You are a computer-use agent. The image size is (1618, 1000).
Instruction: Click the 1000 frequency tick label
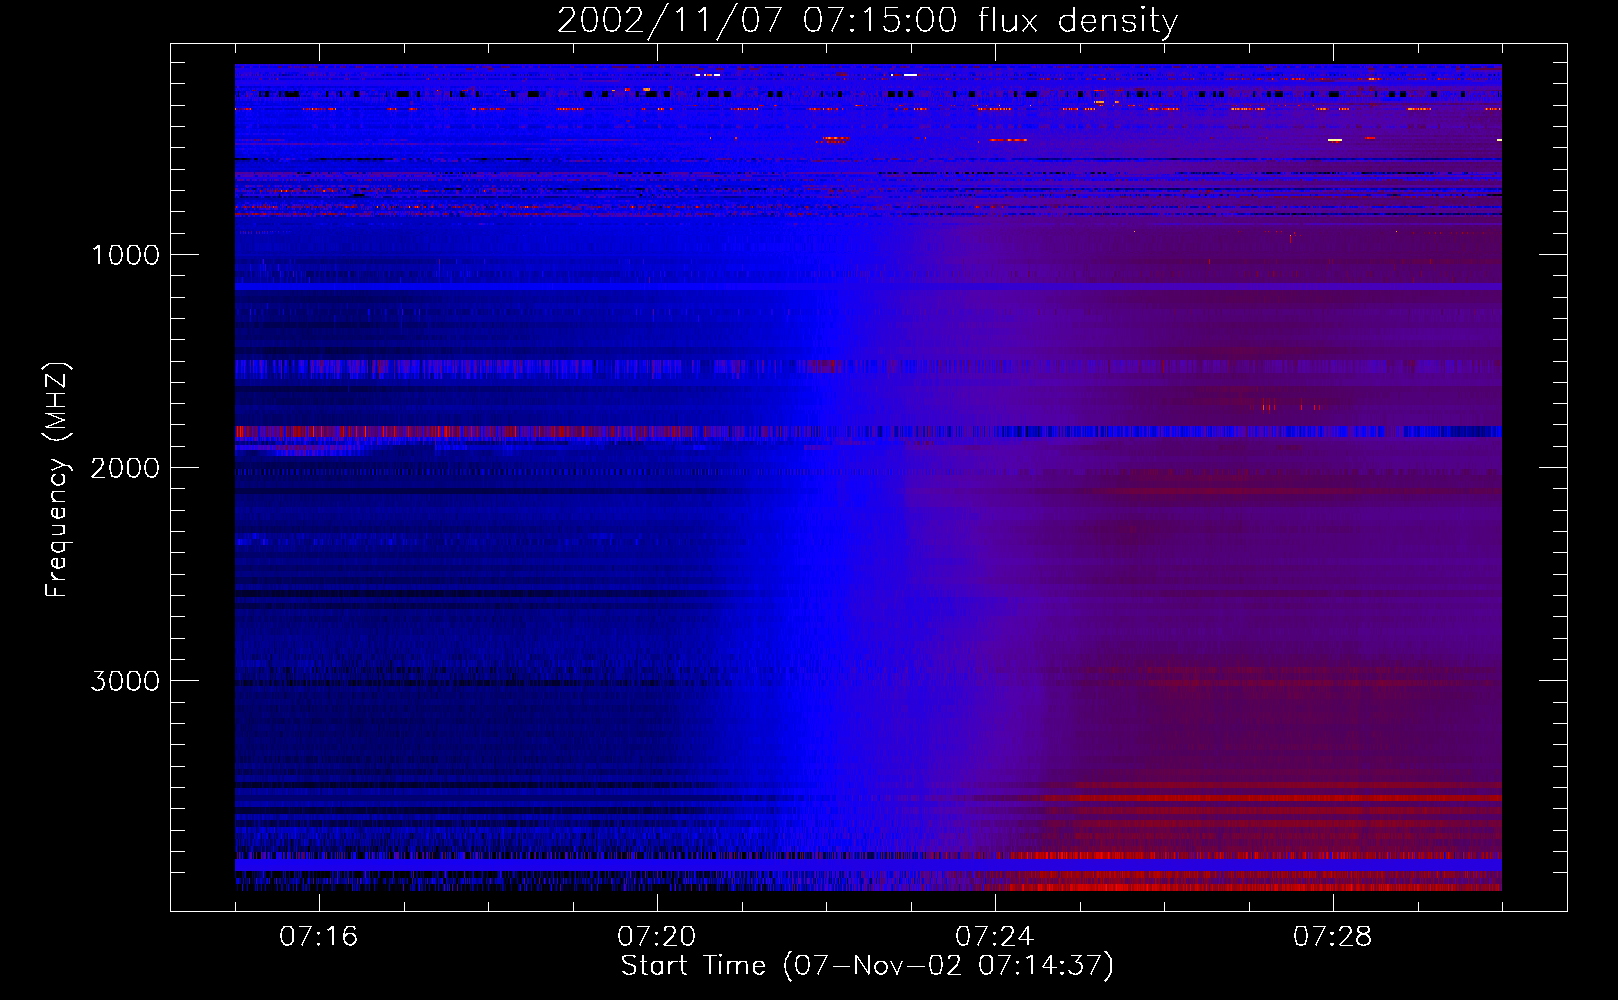125,255
